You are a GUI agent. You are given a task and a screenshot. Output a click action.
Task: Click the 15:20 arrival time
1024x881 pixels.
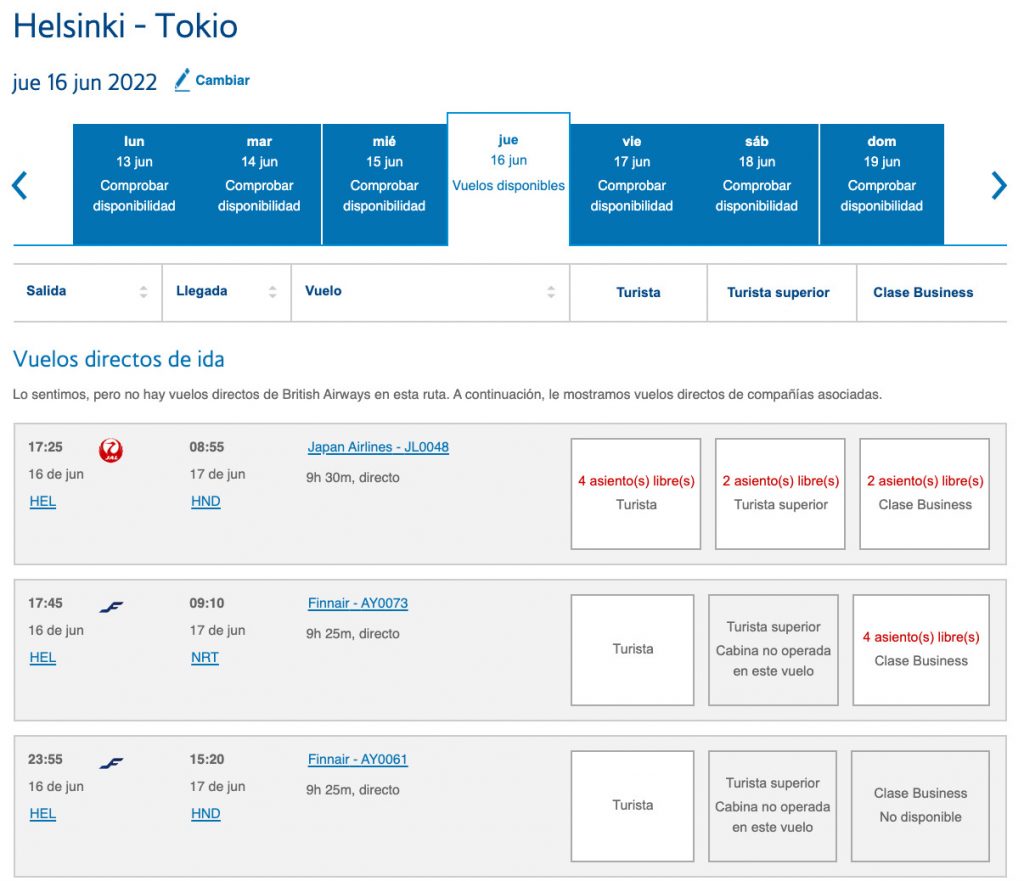(207, 760)
